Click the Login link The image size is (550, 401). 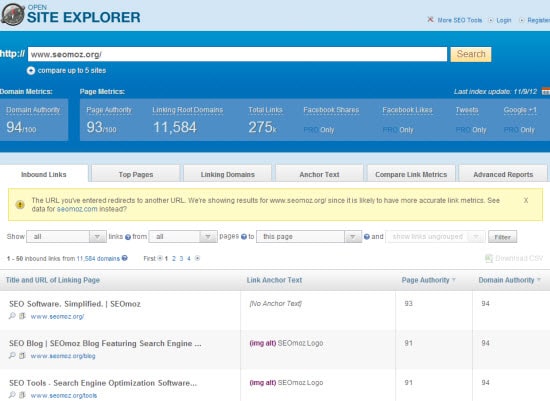(504, 20)
